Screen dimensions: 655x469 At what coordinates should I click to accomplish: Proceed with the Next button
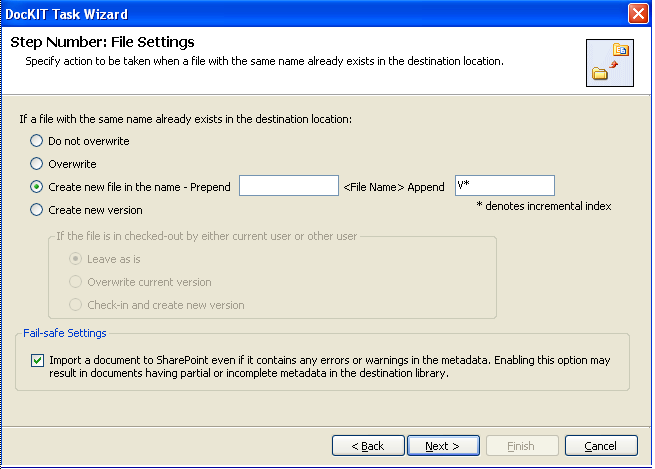tap(443, 446)
